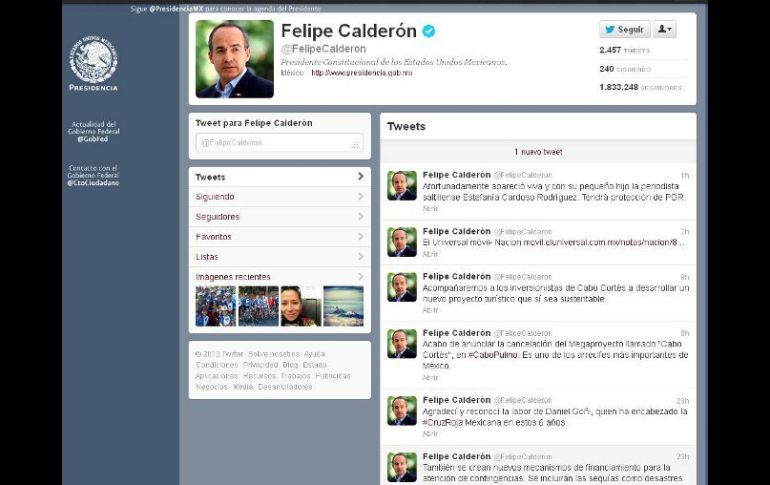Click avatar icon on Estefanía Cardoso tweet
This screenshot has width=770, height=485.
pyautogui.click(x=402, y=186)
